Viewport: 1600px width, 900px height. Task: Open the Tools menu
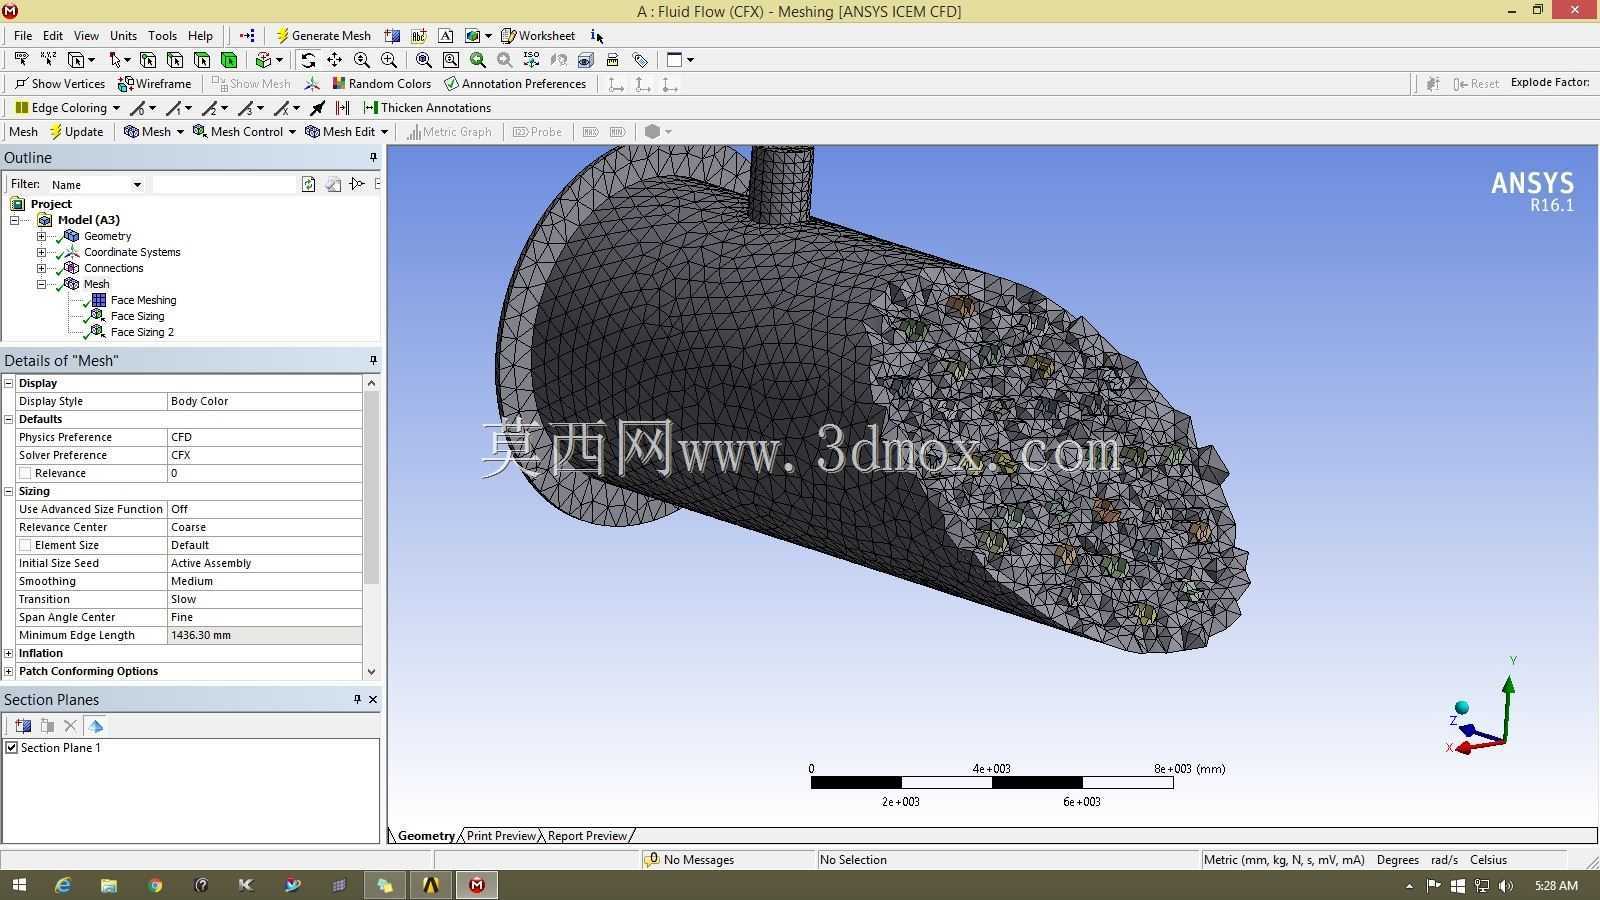[162, 36]
